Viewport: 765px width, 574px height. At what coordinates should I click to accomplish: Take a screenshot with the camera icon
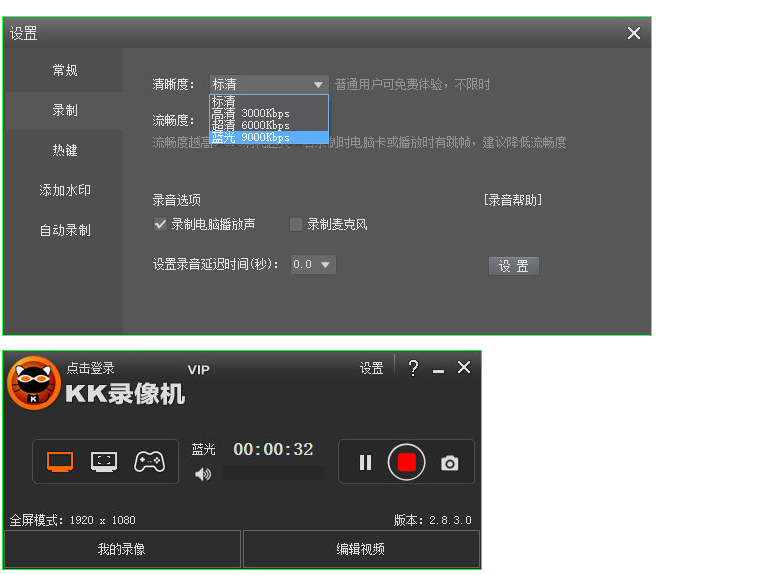[x=449, y=463]
